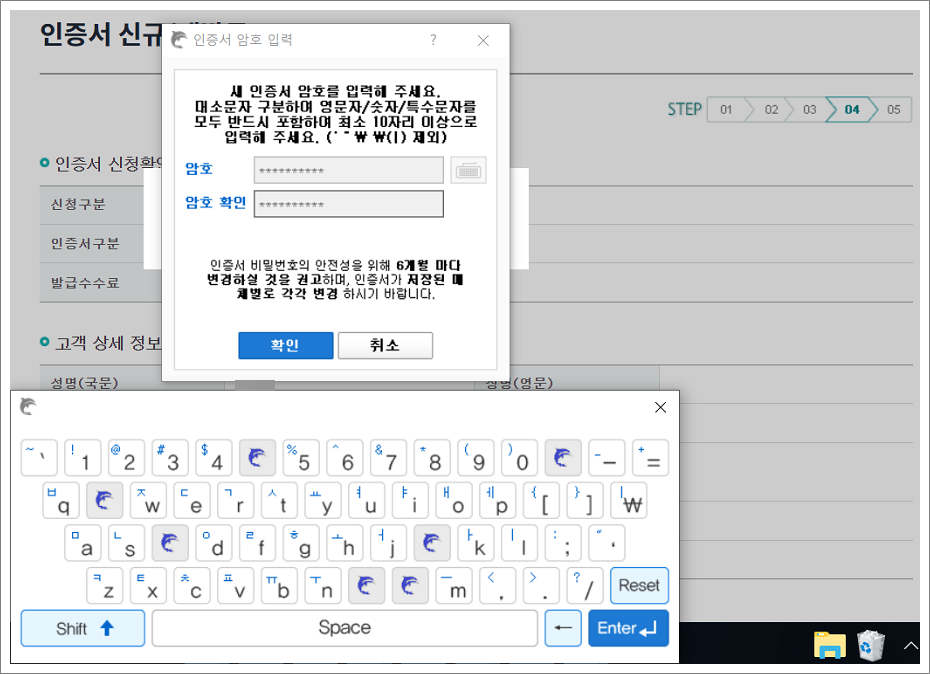The image size is (930, 674).
Task: Tap the p key
Action: (x=498, y=500)
